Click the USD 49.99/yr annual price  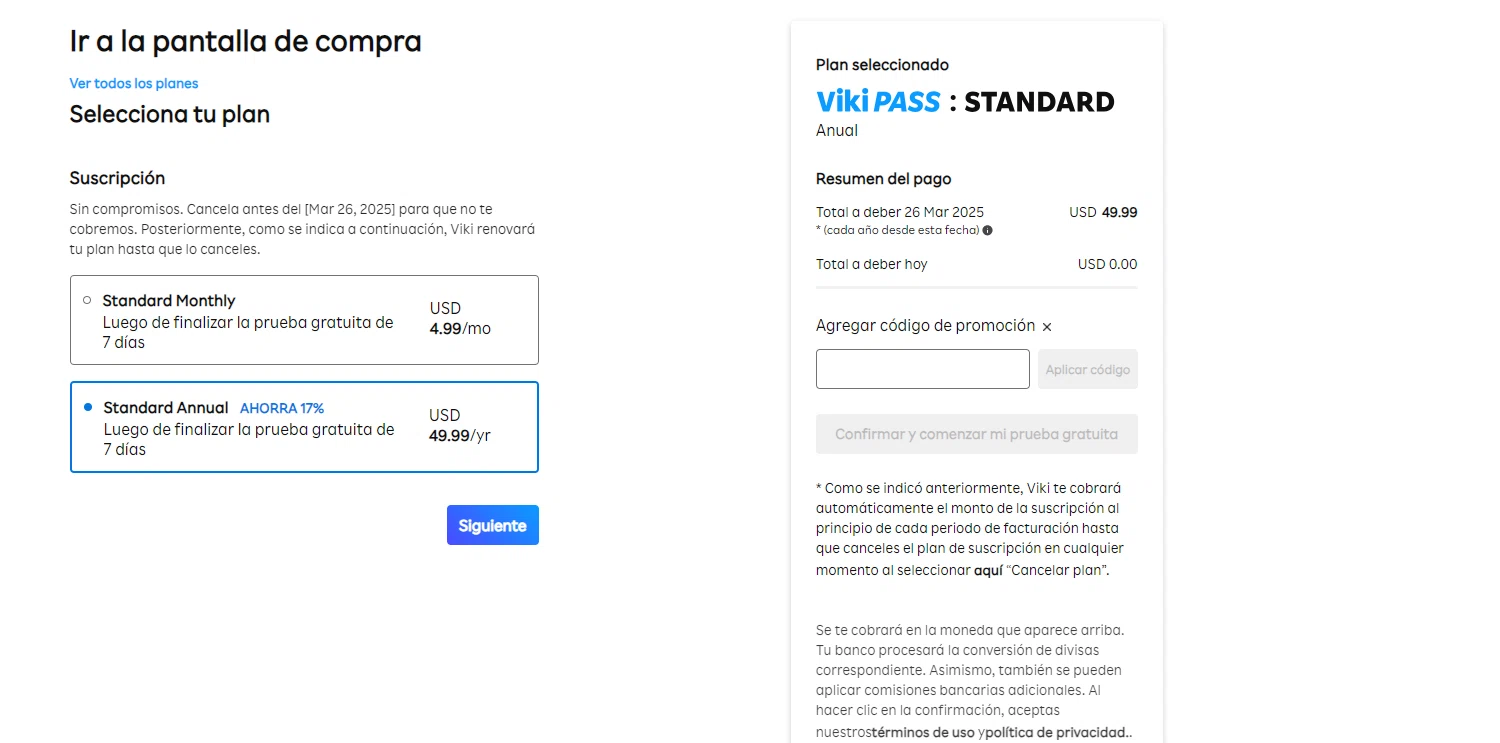pyautogui.click(x=459, y=426)
